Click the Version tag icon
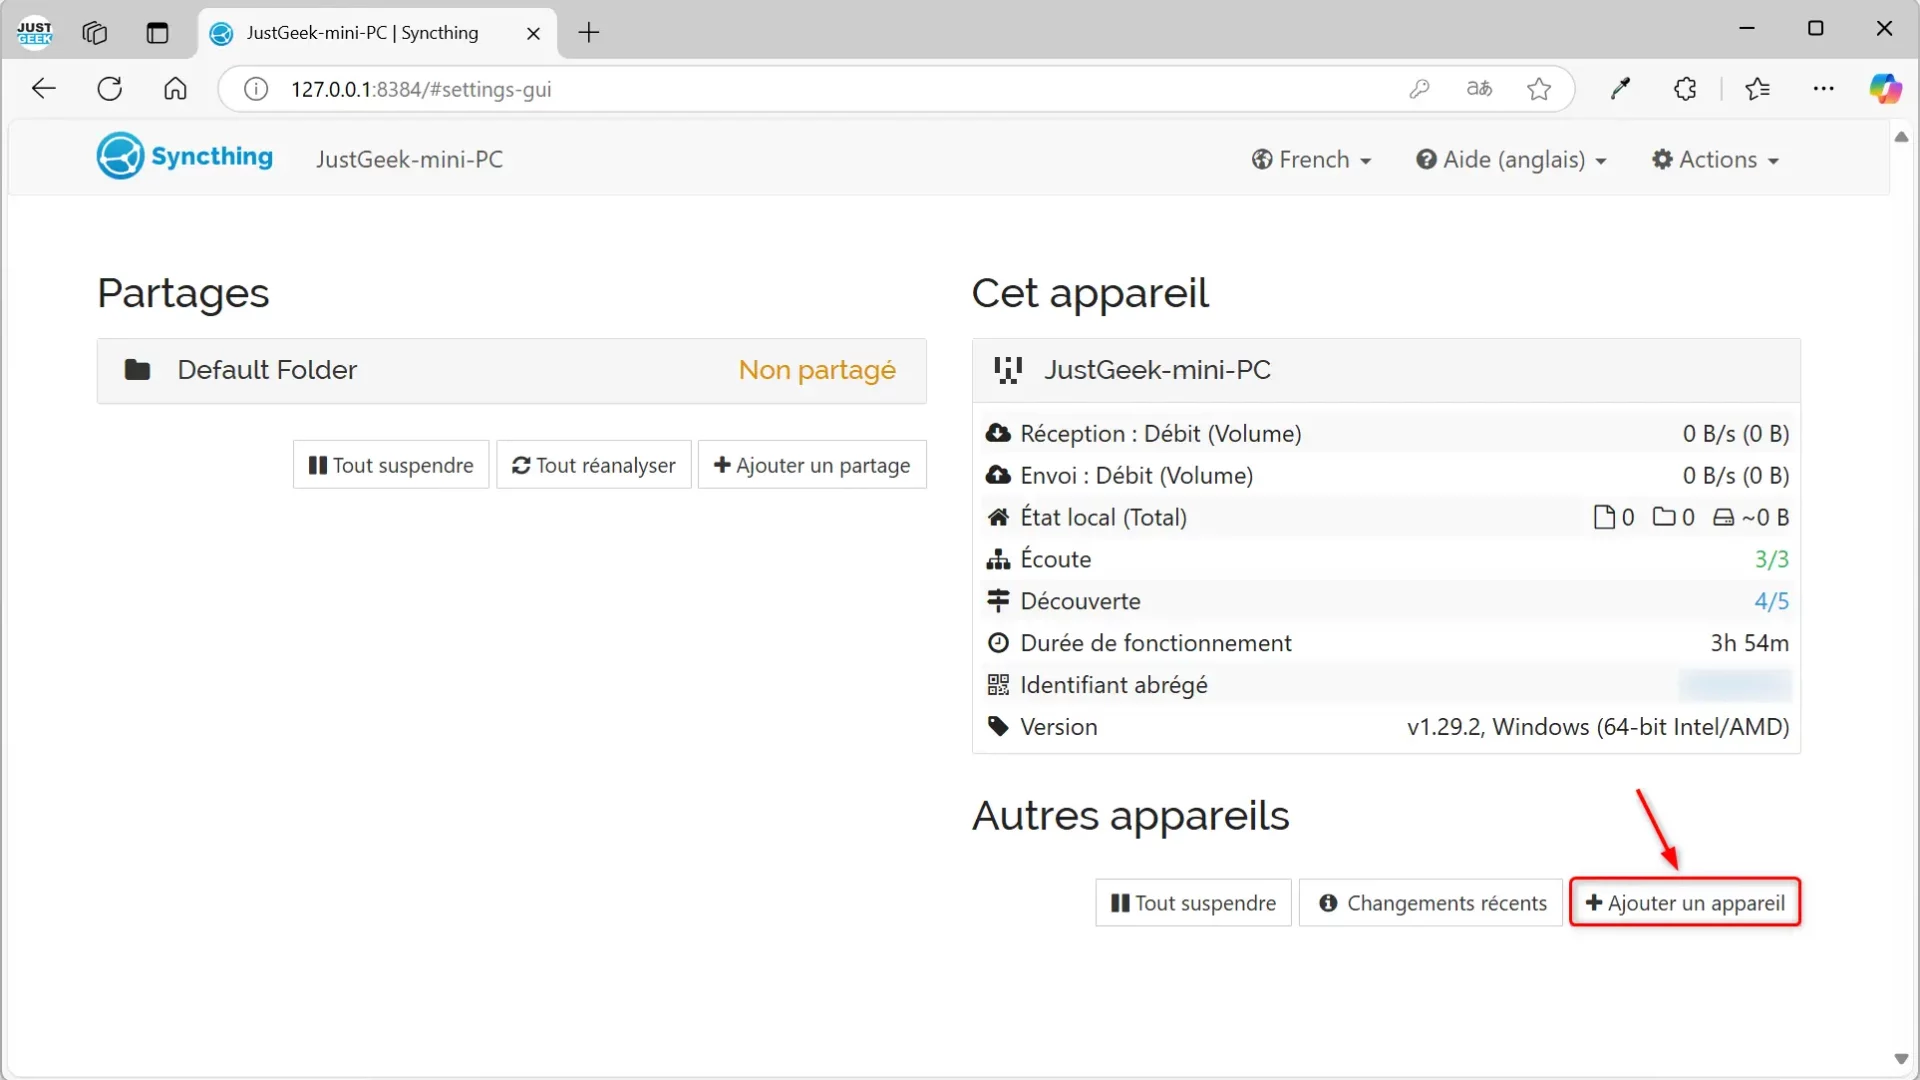 (x=998, y=726)
